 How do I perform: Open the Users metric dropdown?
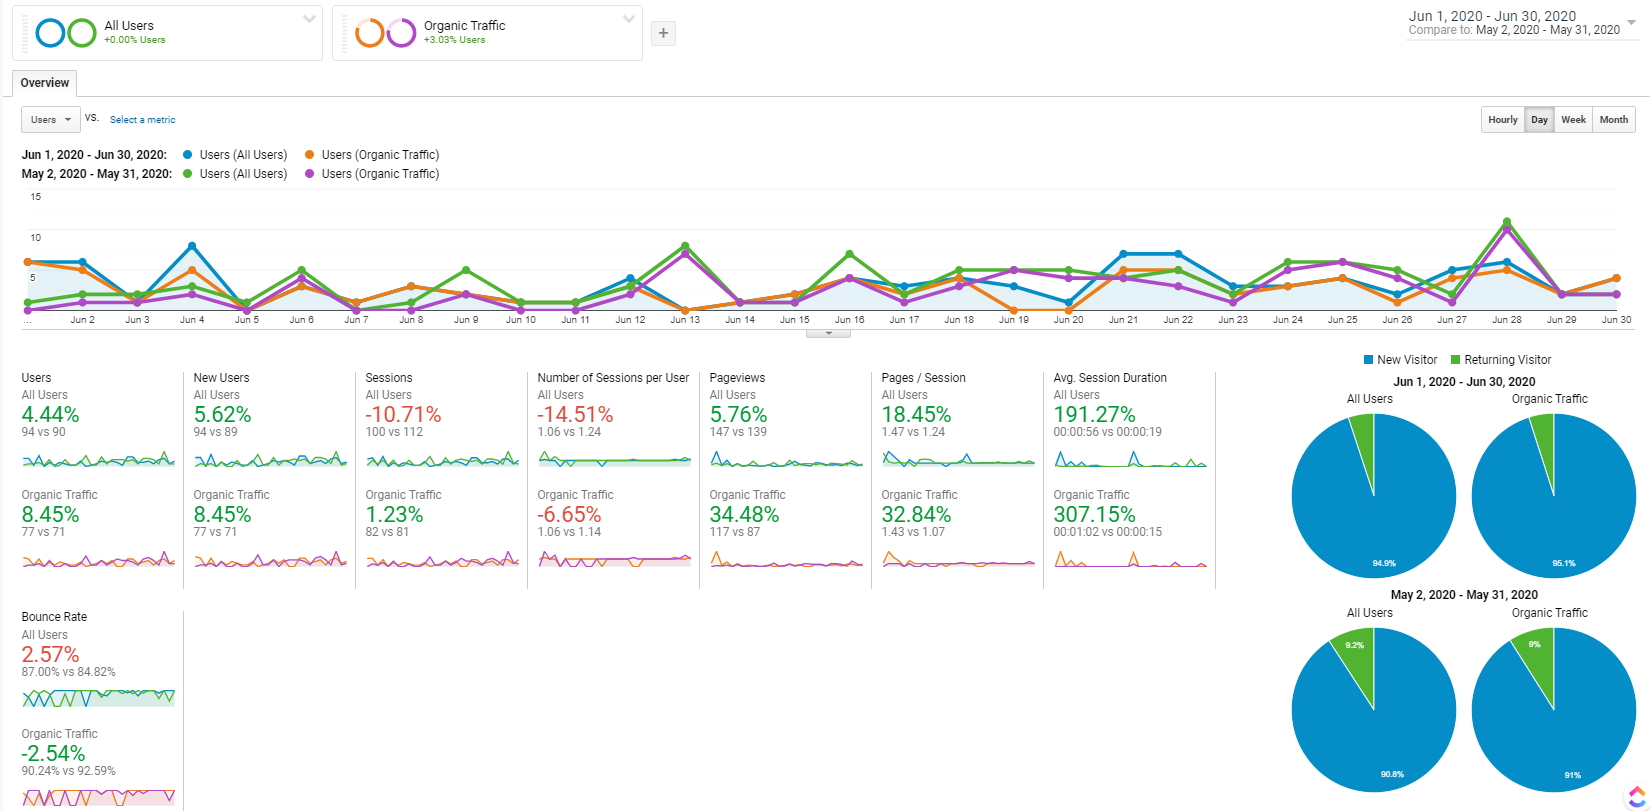tap(51, 120)
